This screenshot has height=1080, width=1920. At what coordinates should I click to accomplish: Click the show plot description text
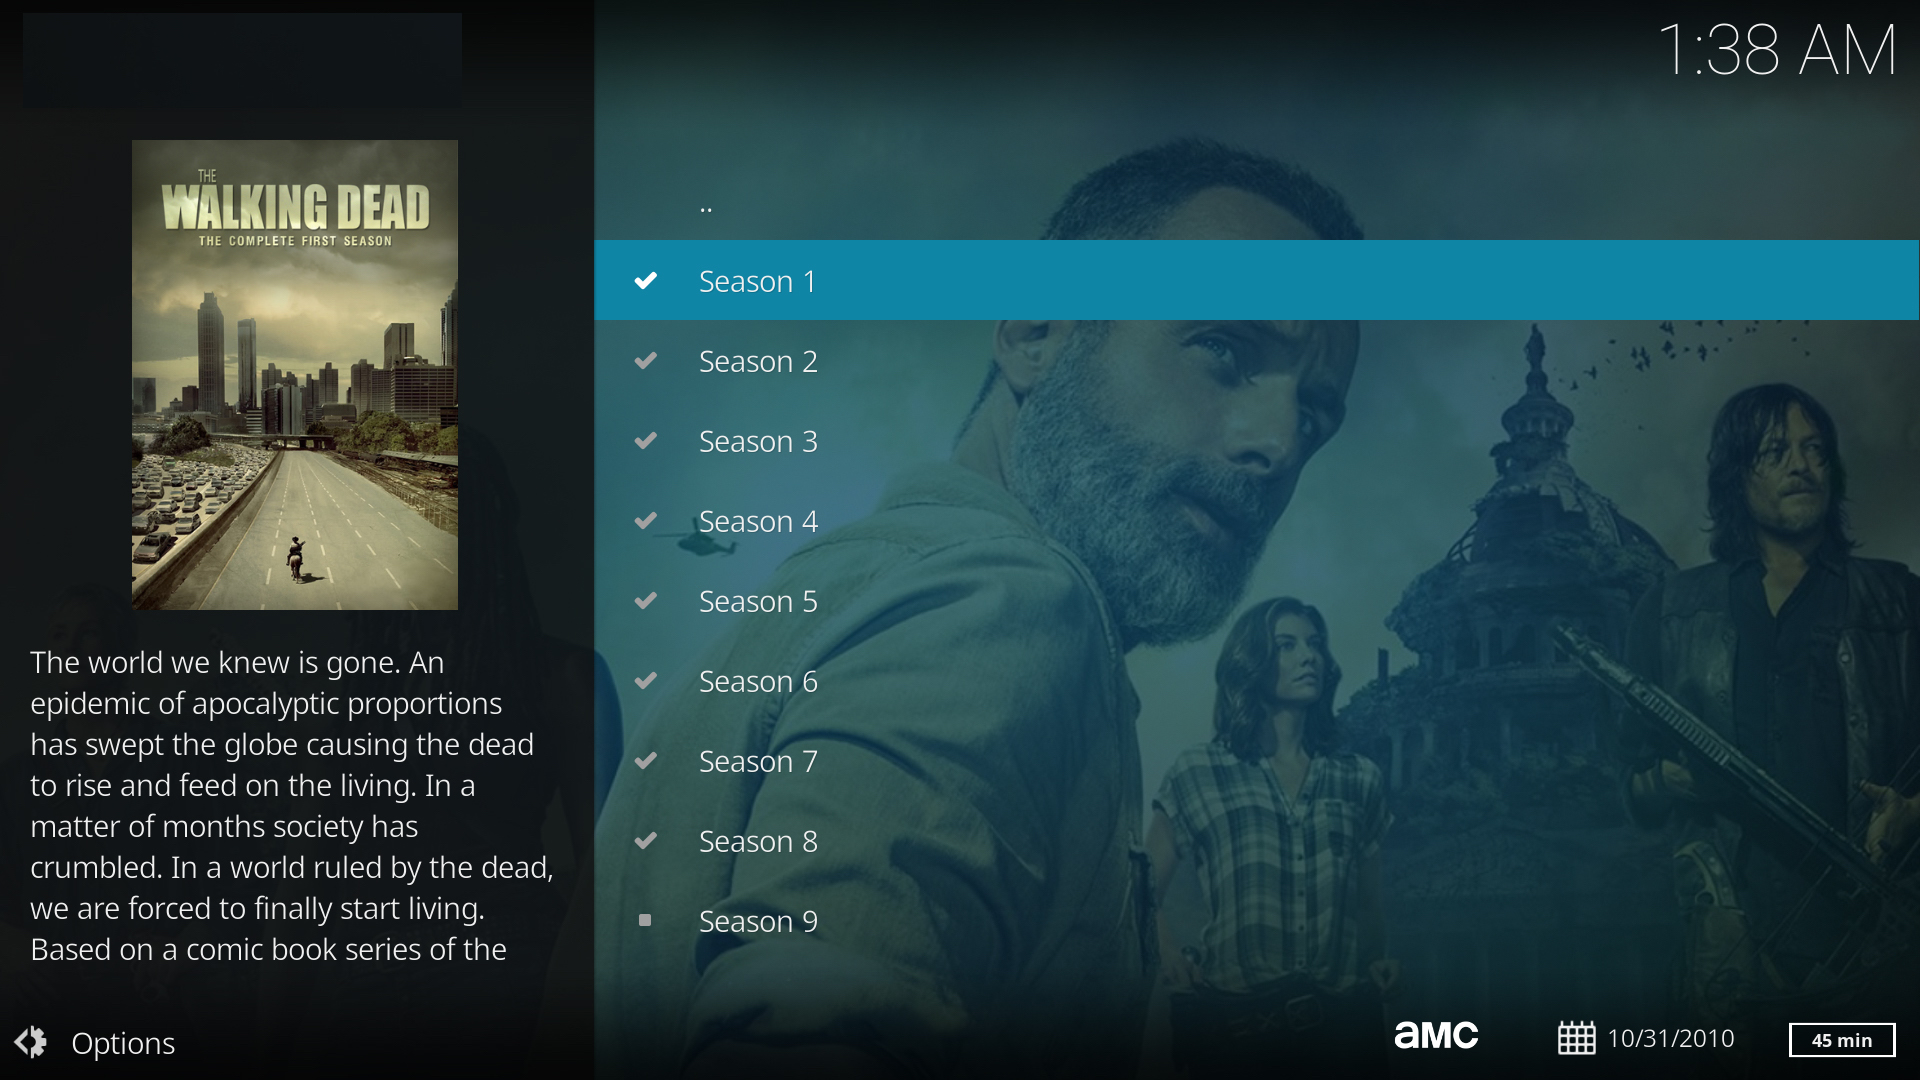click(292, 806)
